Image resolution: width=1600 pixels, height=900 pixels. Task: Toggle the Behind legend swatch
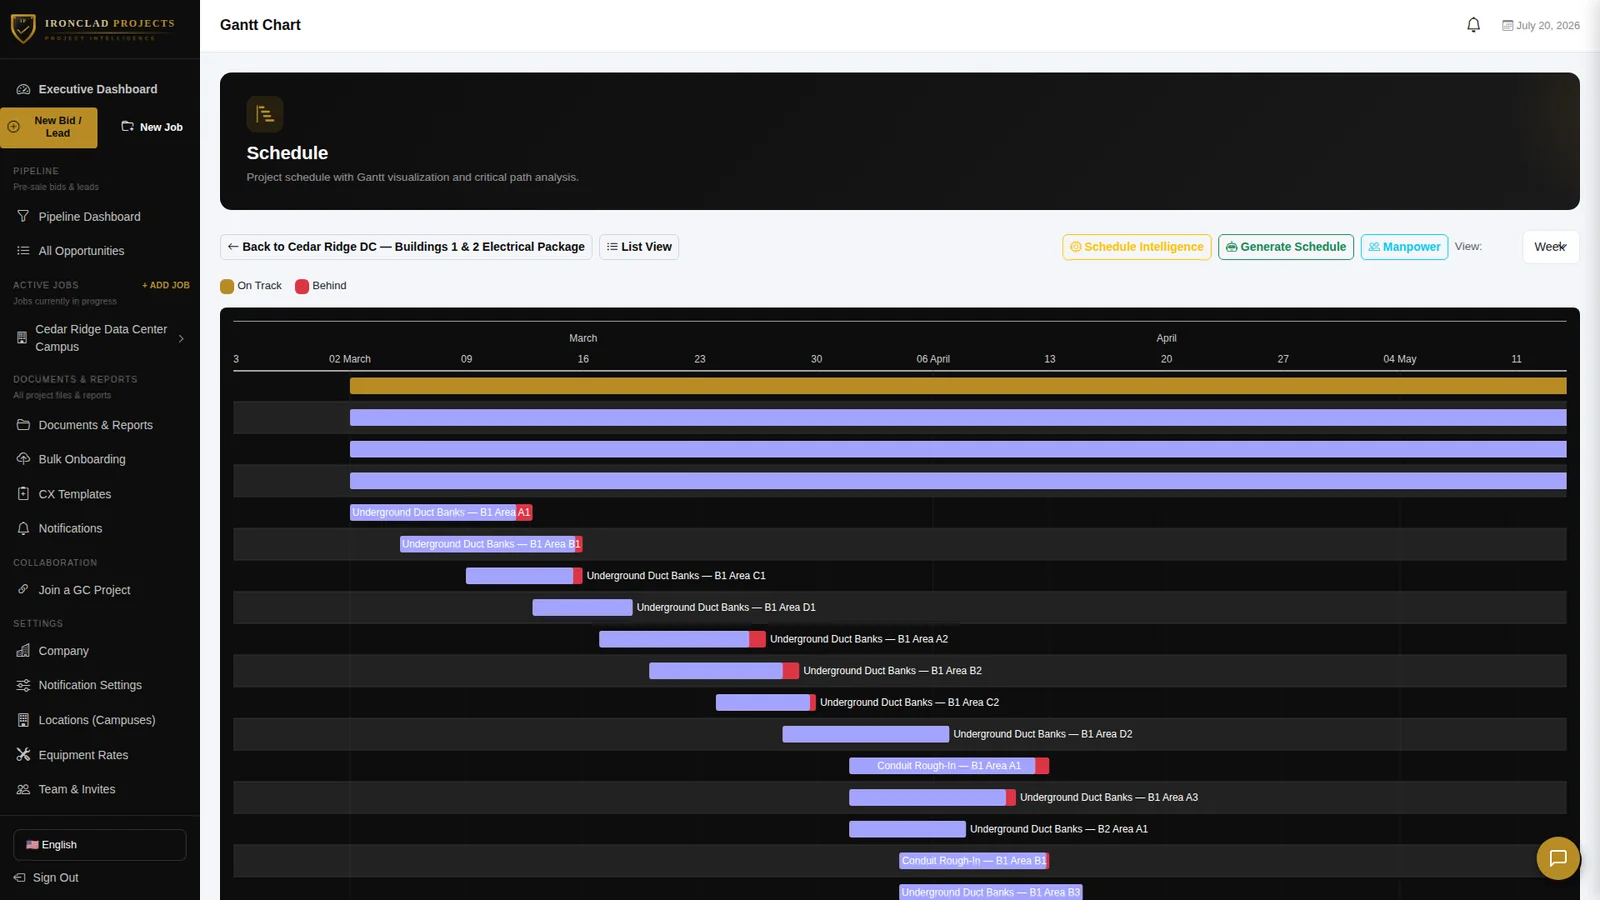[302, 286]
